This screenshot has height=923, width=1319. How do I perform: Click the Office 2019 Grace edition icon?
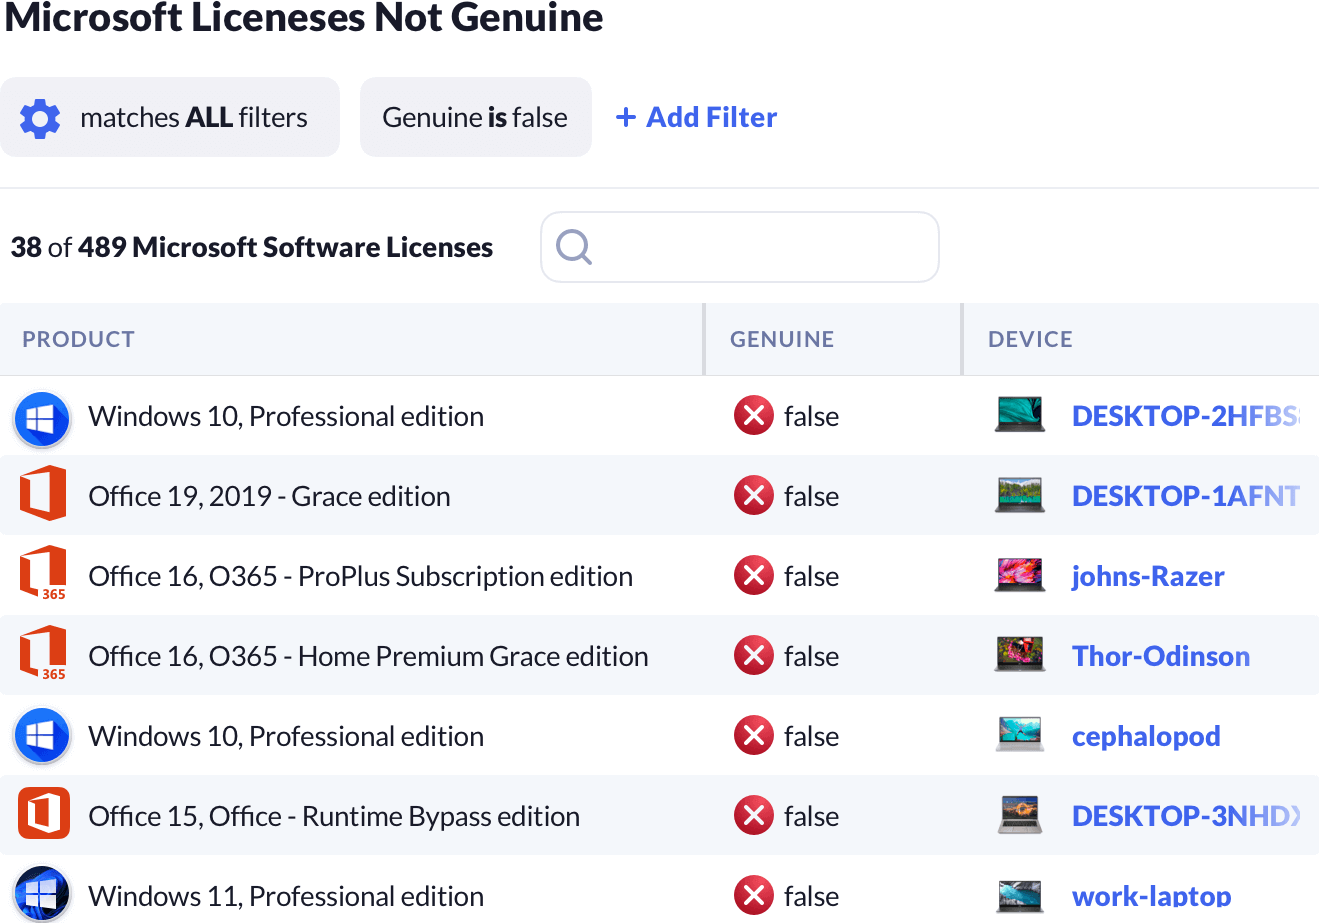pyautogui.click(x=42, y=496)
